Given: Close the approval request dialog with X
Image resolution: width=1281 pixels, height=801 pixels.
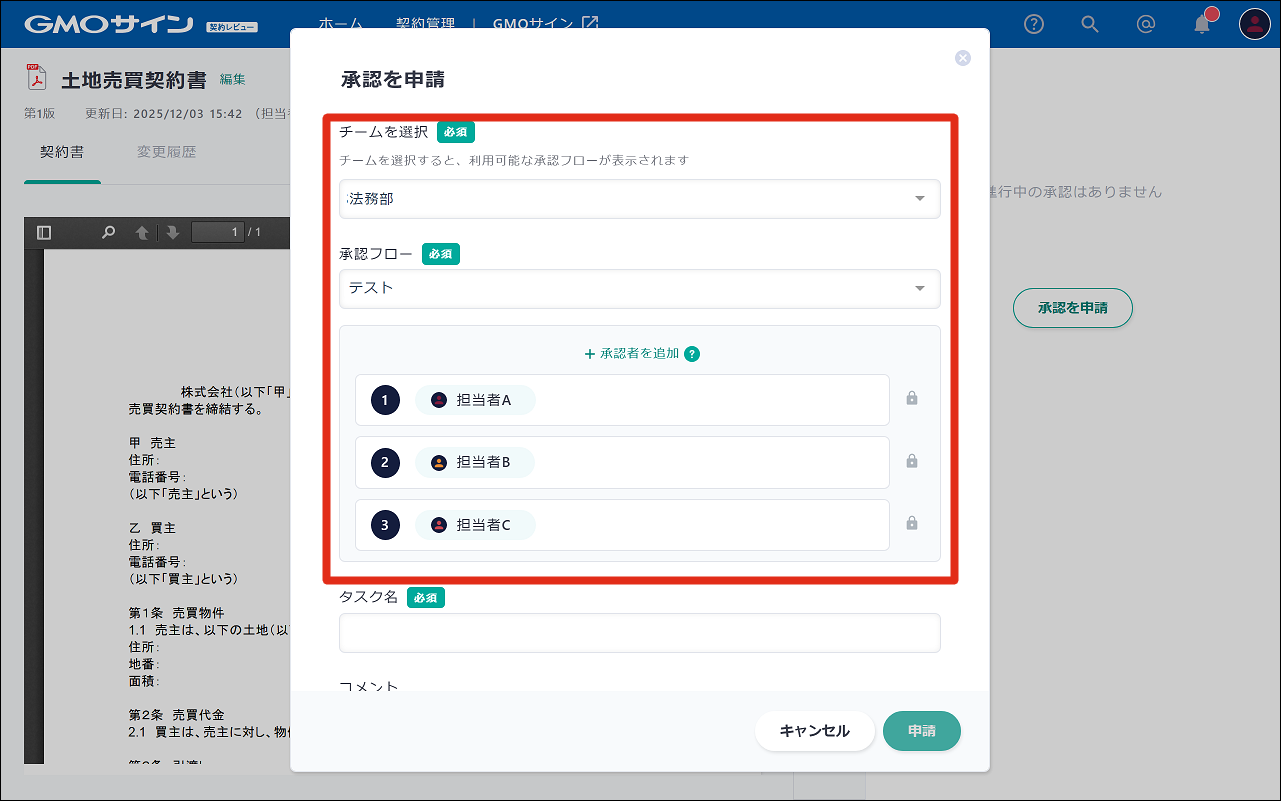Looking at the screenshot, I should pyautogui.click(x=963, y=58).
